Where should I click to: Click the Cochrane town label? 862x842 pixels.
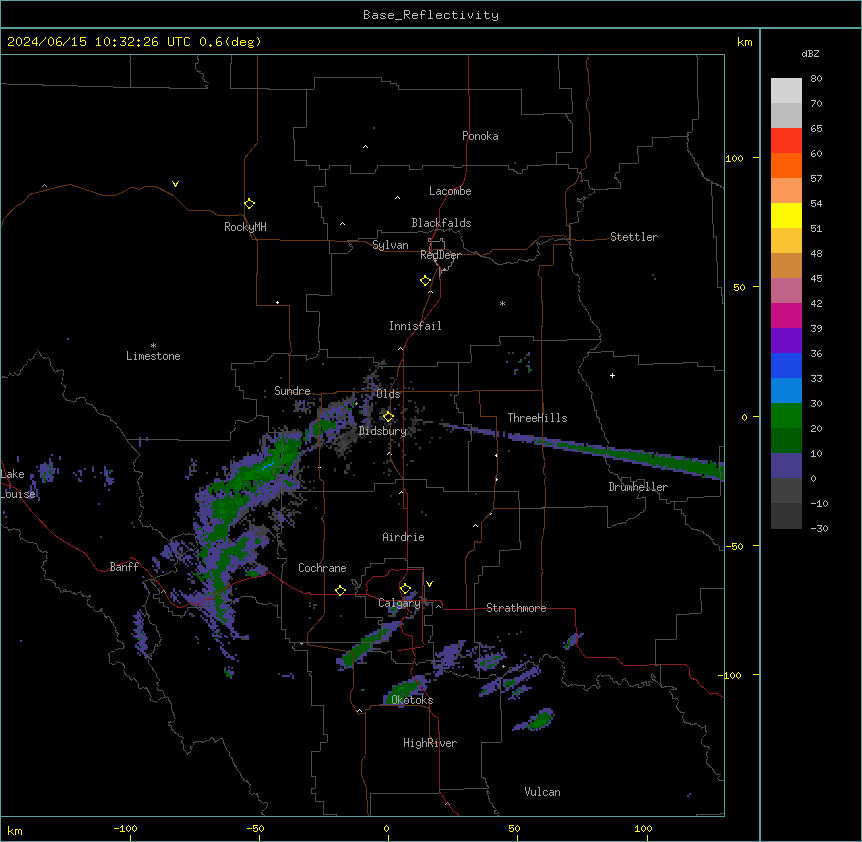(x=322, y=568)
